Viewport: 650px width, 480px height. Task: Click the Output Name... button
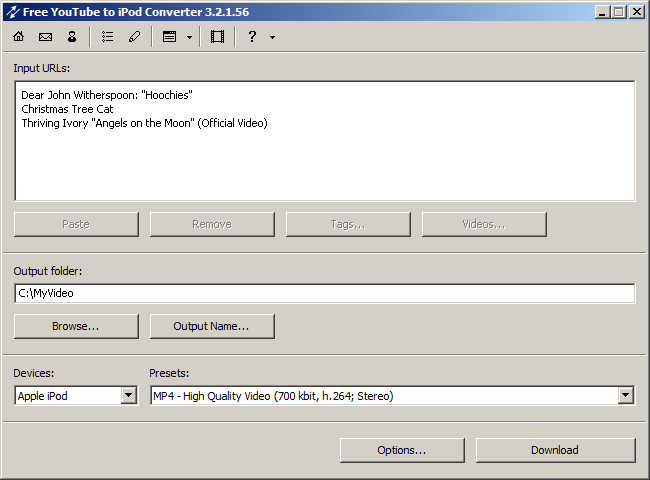pos(212,326)
